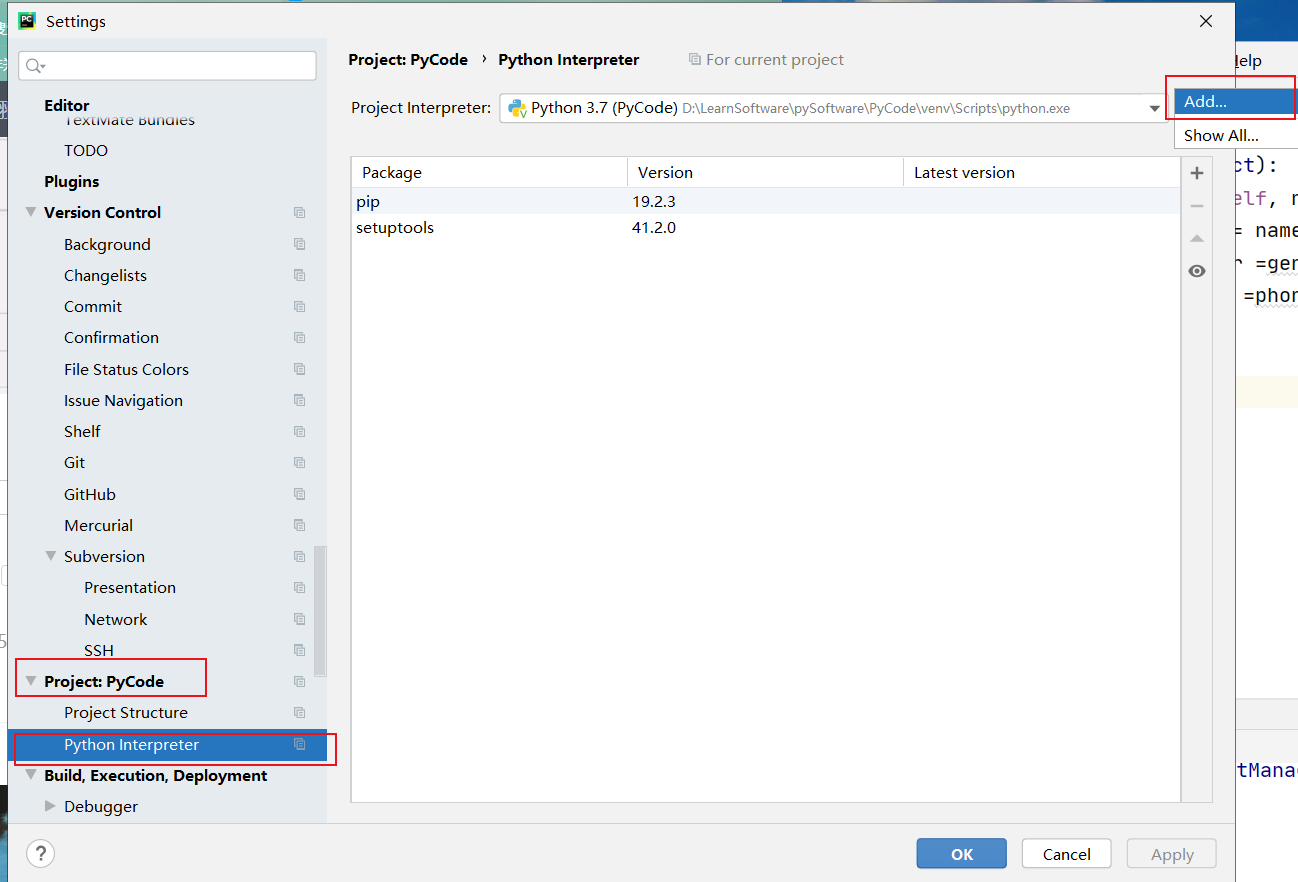Click project-level icon beside Subversion
Screen dimensions: 1298x882
[299, 556]
